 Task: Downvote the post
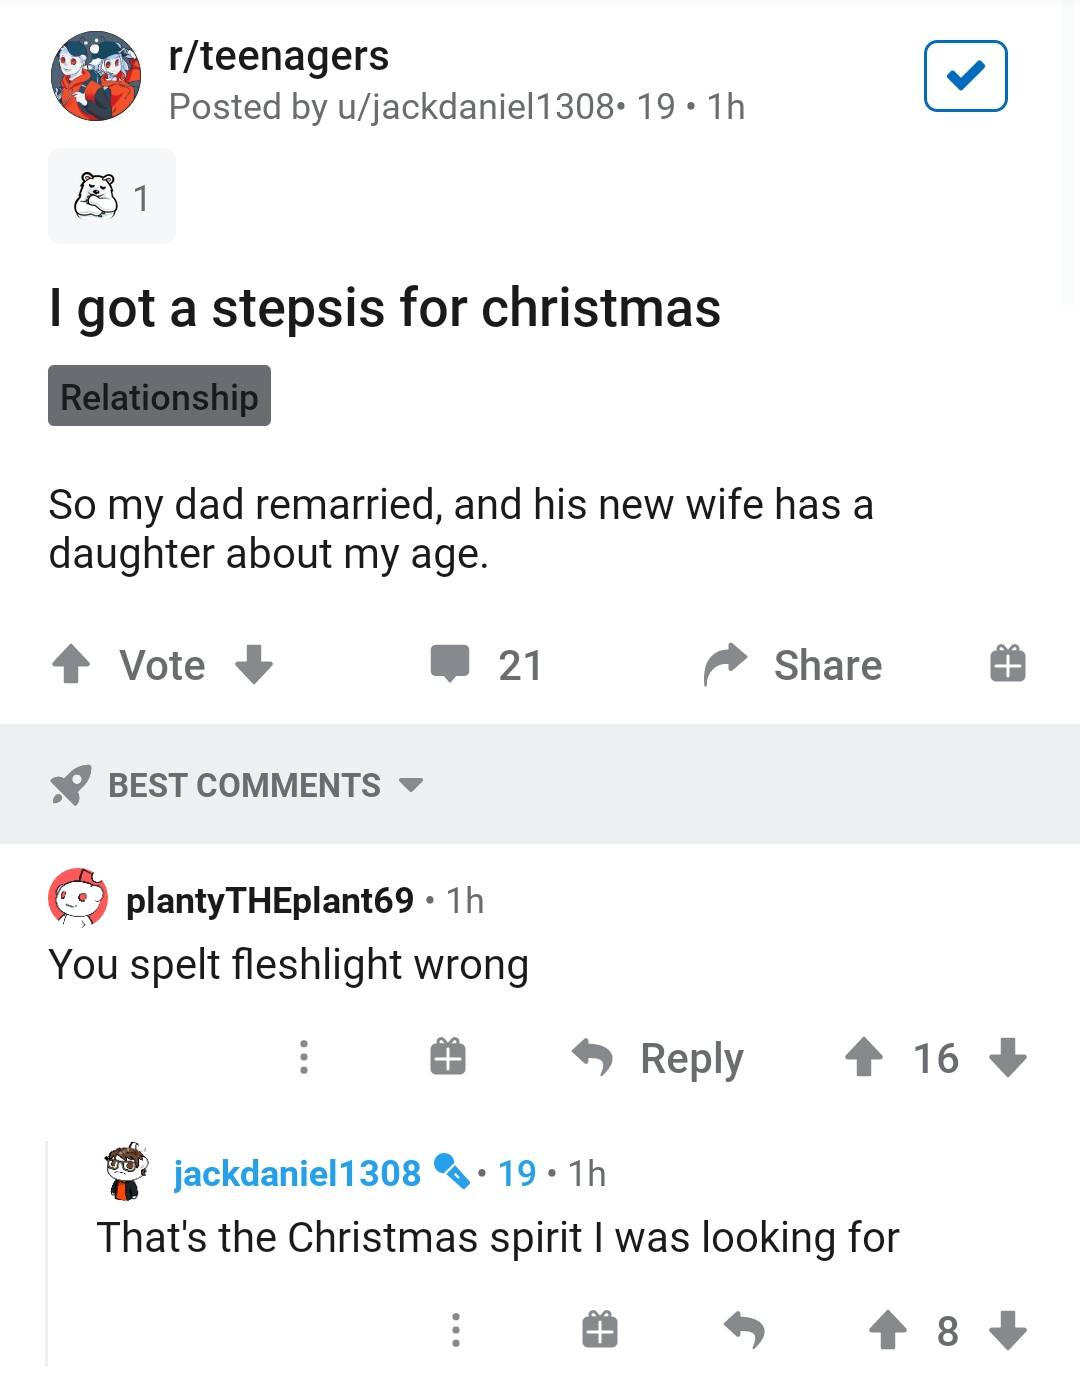tap(258, 664)
